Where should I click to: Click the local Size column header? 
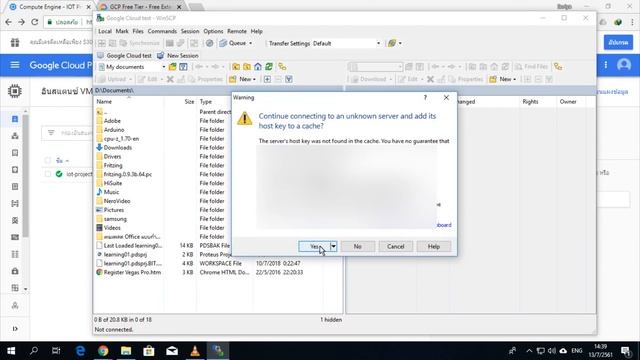pyautogui.click(x=180, y=102)
